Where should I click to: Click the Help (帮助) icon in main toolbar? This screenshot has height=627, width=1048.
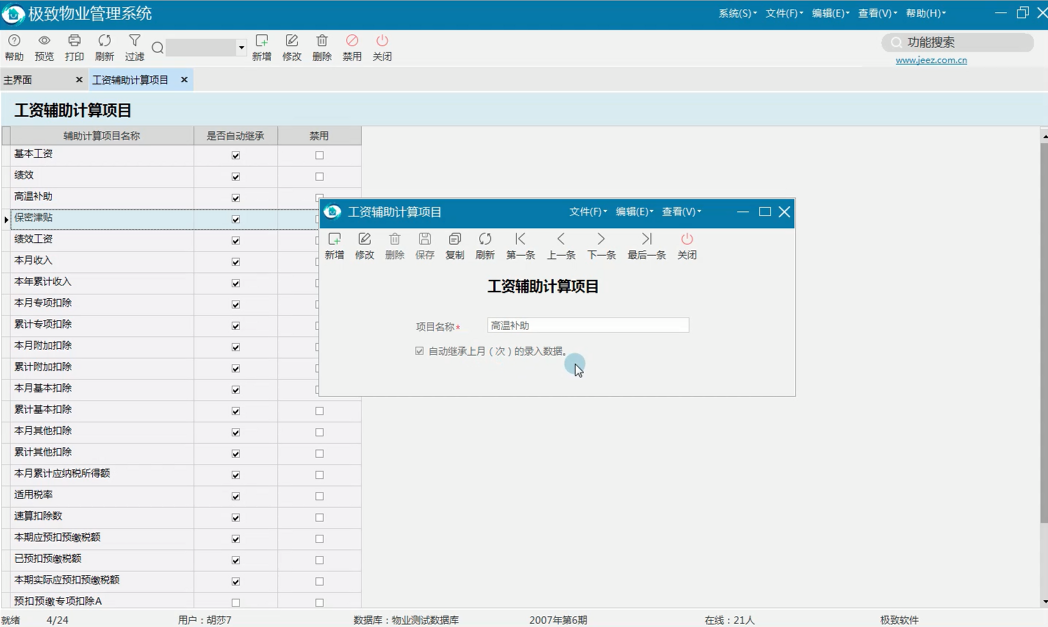click(x=14, y=47)
